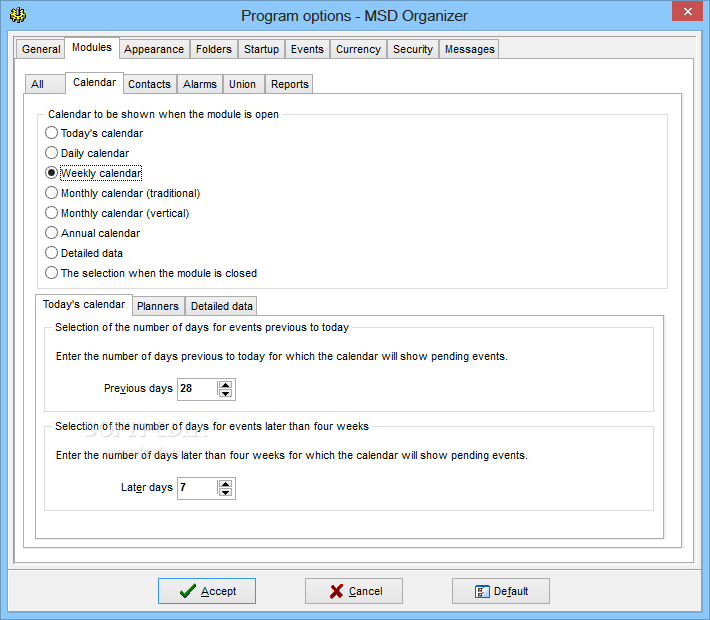Screen dimensions: 710x620
Task: Open the Currency tab
Action: coord(358,49)
